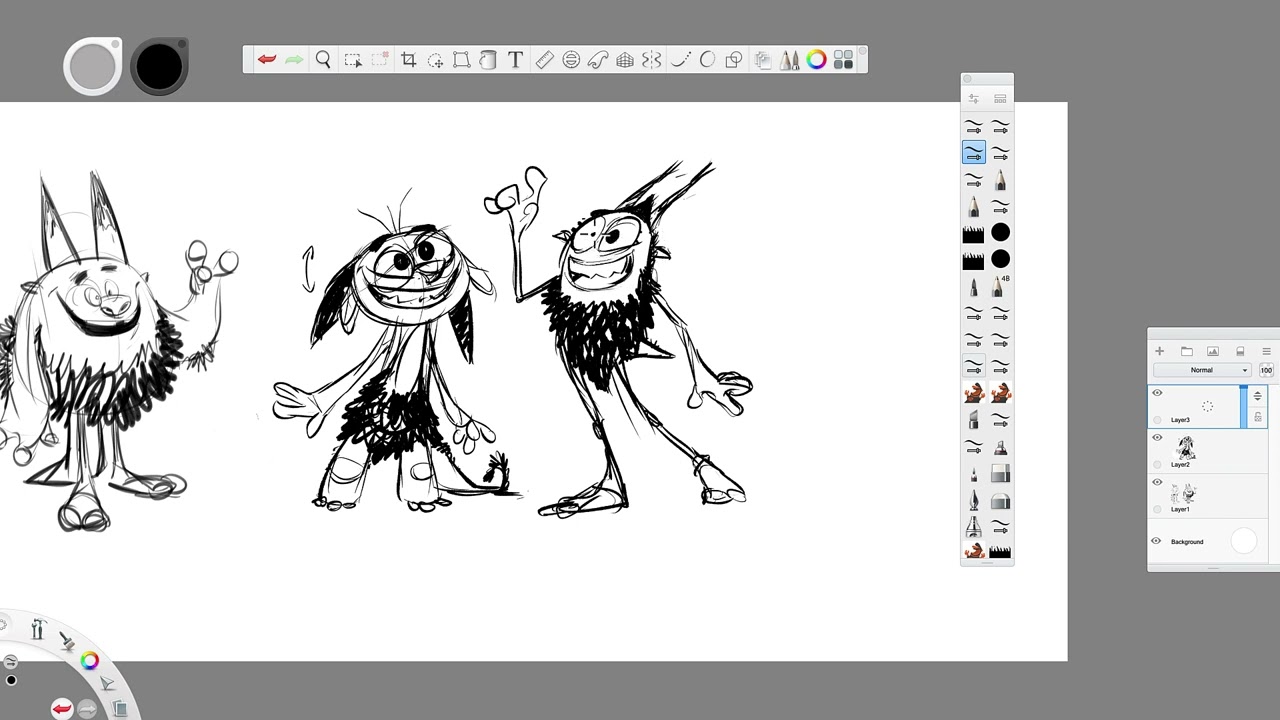The height and width of the screenshot is (720, 1280).
Task: Click the green Redo arrow in top toolbar
Action: click(x=294, y=60)
